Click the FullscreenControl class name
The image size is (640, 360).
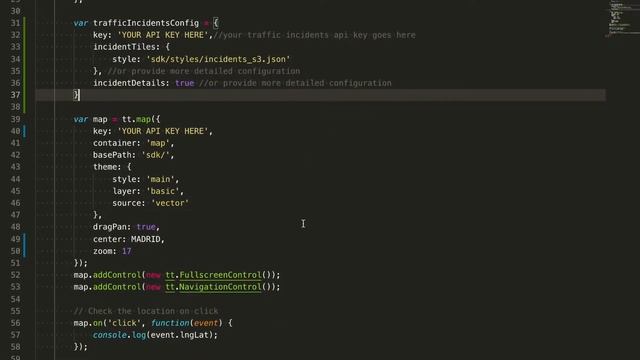coord(220,275)
